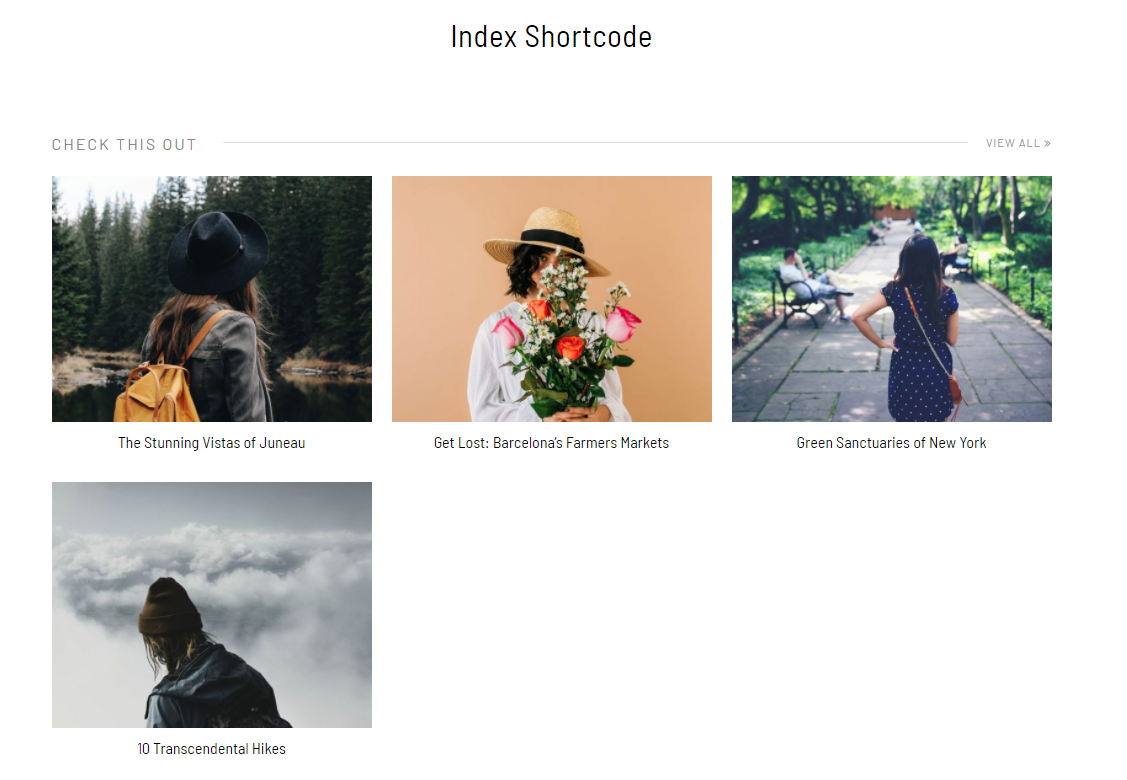
Task: Select the New York park path thumbnail
Action: click(x=892, y=299)
